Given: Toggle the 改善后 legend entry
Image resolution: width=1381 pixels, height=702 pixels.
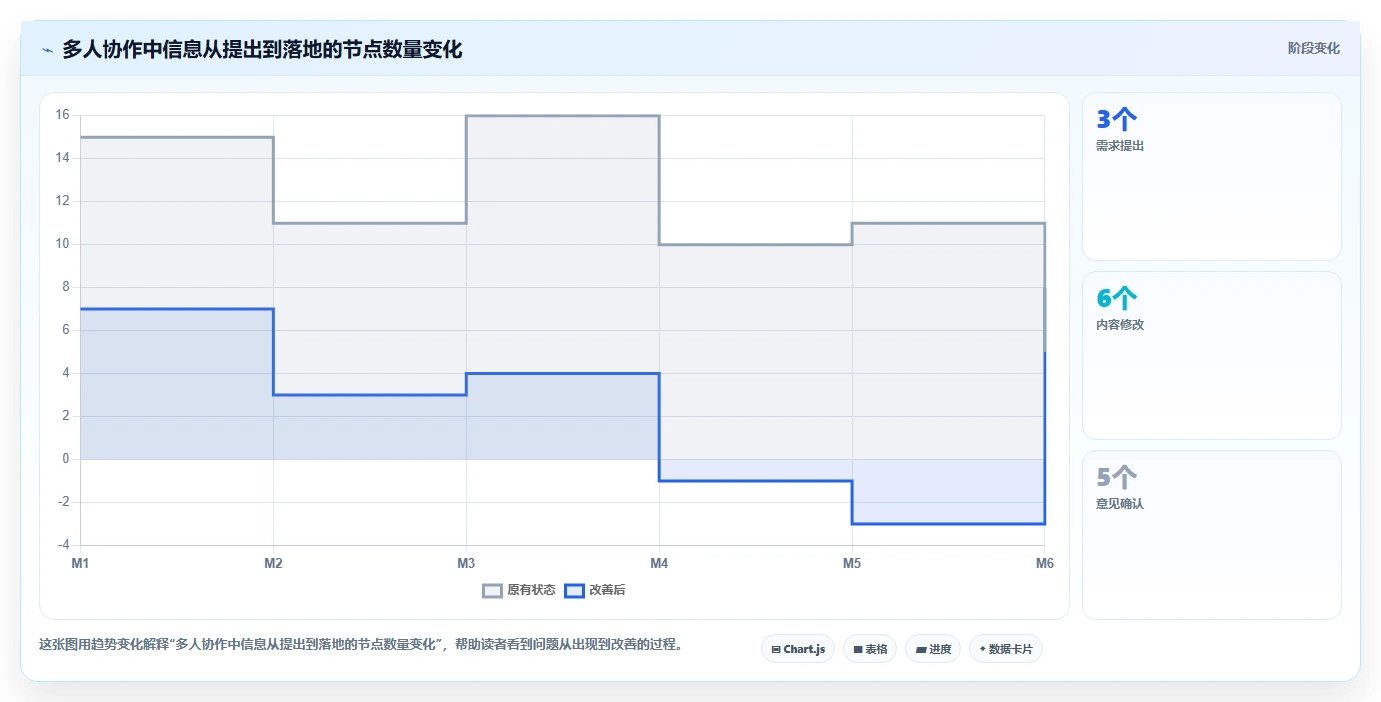Looking at the screenshot, I should tap(595, 590).
